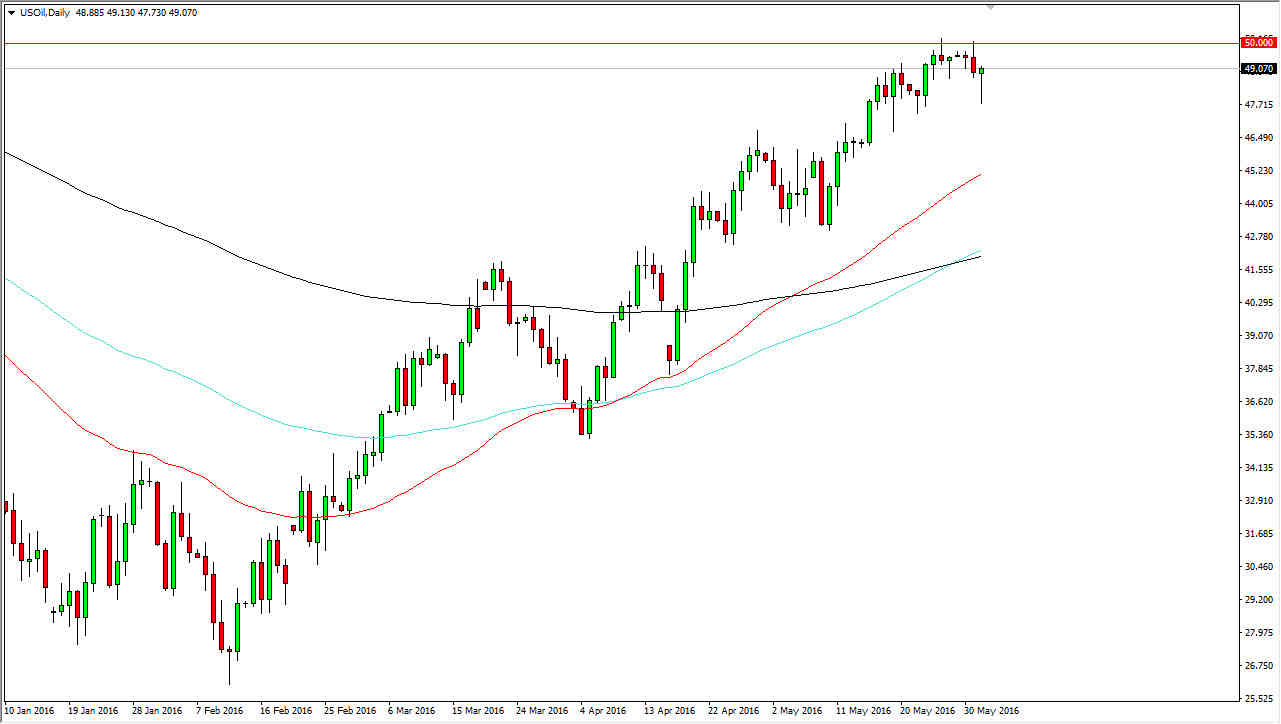Click the 35.360 price axis label
This screenshot has width=1281, height=724.
1257,434
